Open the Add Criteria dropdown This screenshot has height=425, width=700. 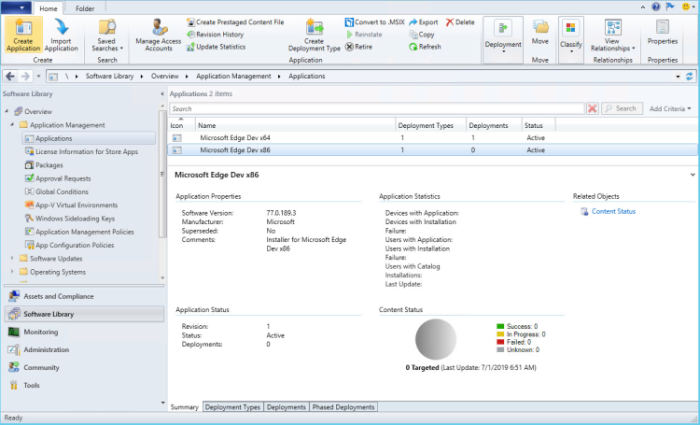tap(670, 108)
